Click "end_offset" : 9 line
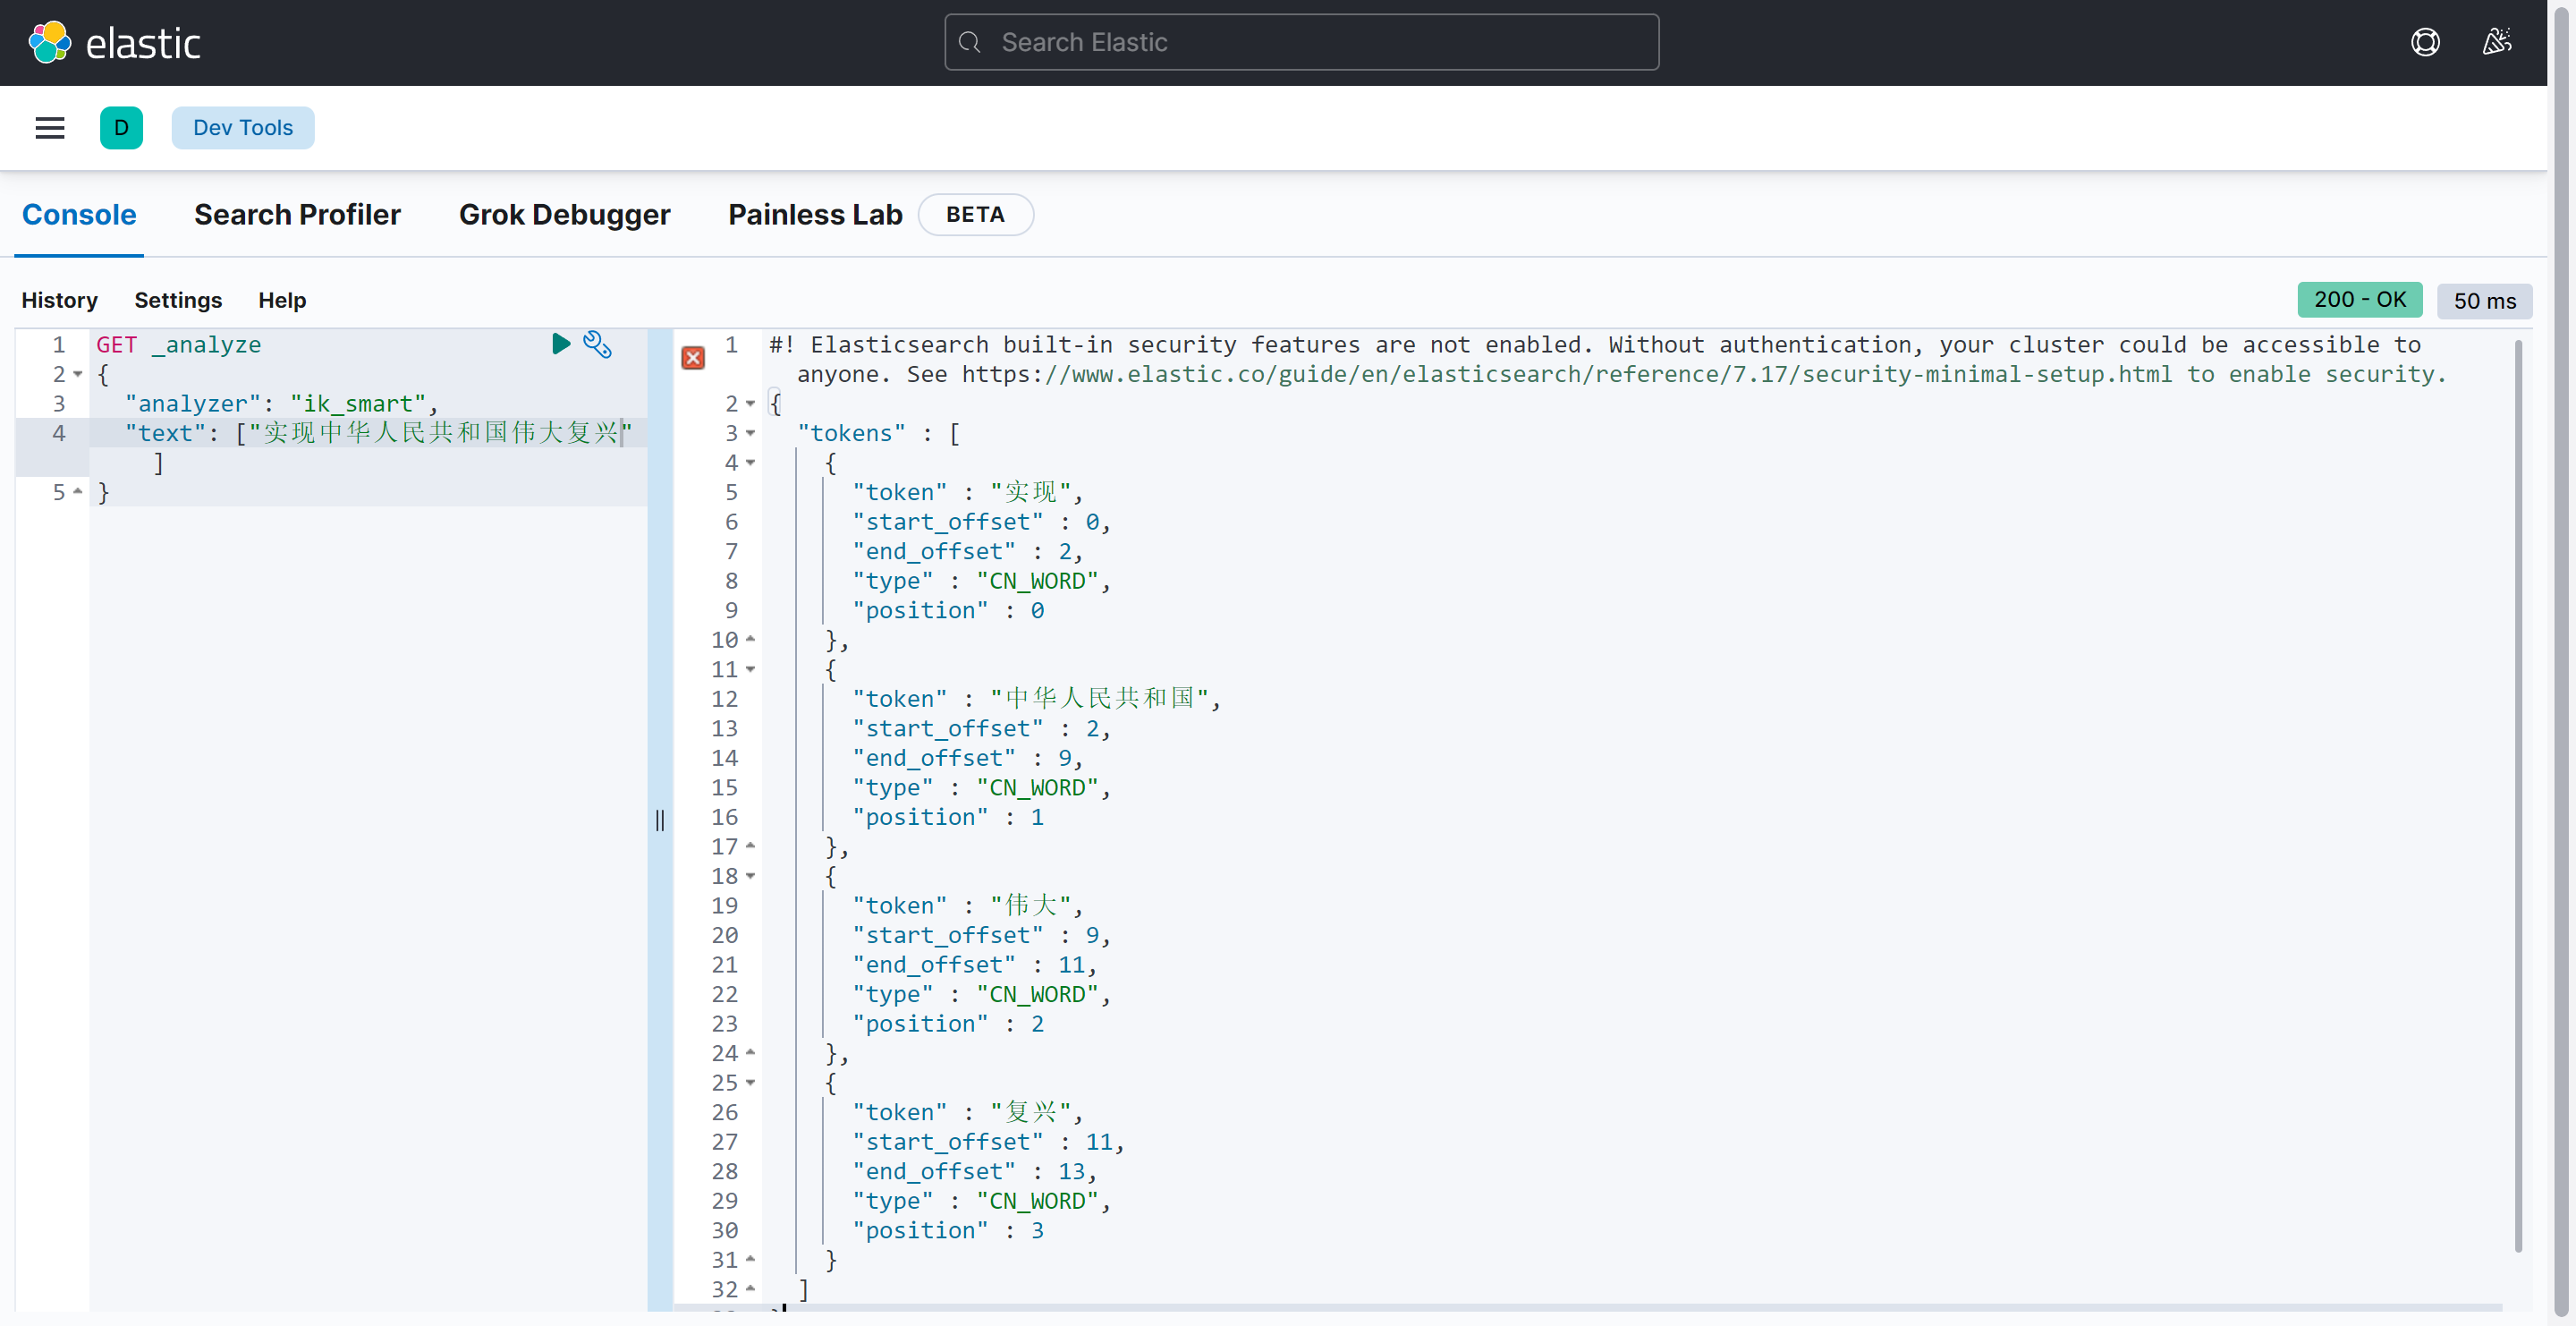 (x=967, y=758)
